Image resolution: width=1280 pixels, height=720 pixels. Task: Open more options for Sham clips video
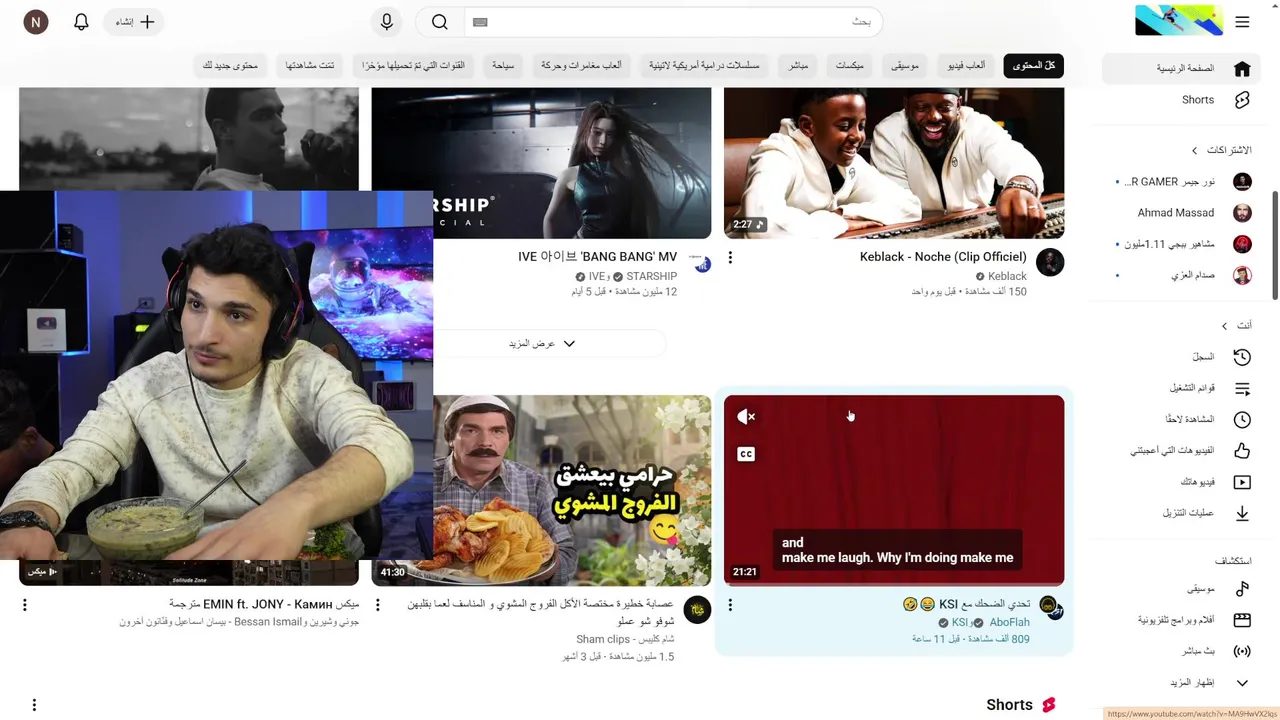point(378,605)
